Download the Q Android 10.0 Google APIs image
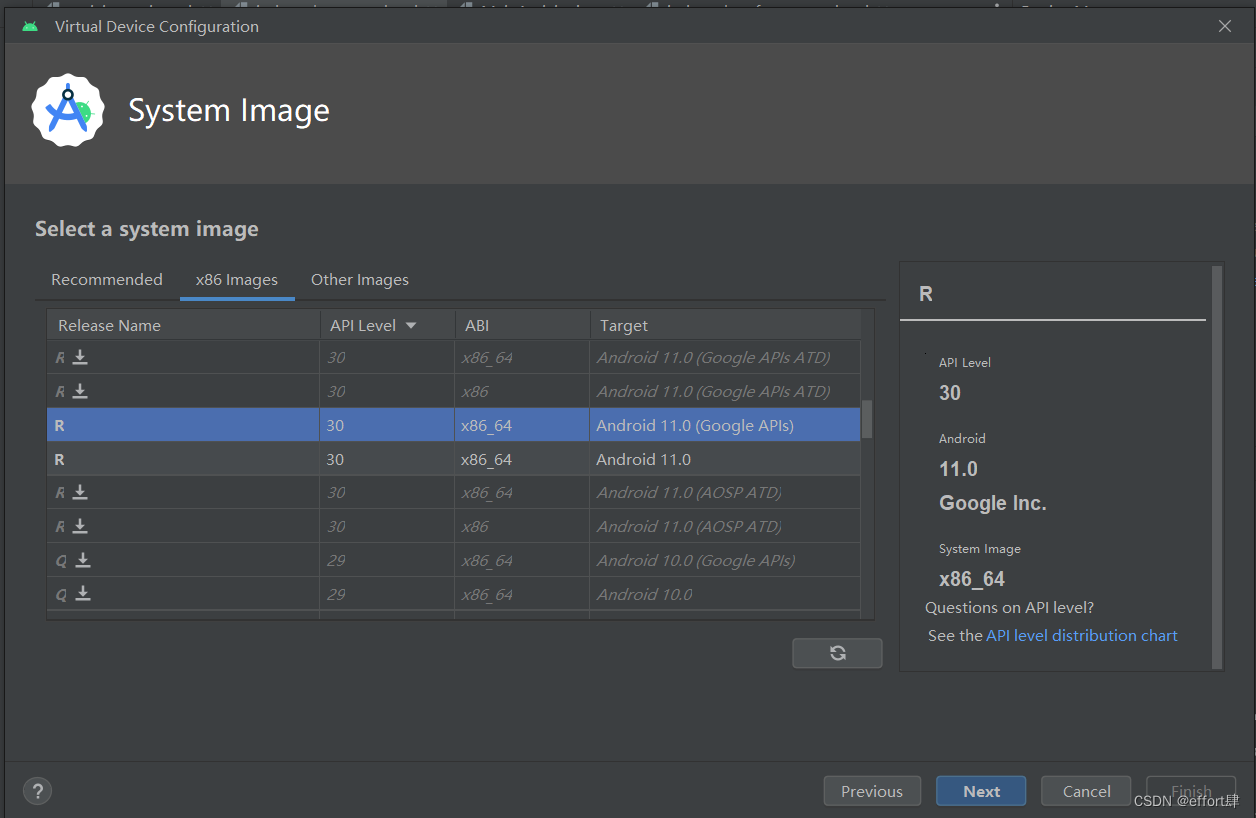 [x=83, y=560]
